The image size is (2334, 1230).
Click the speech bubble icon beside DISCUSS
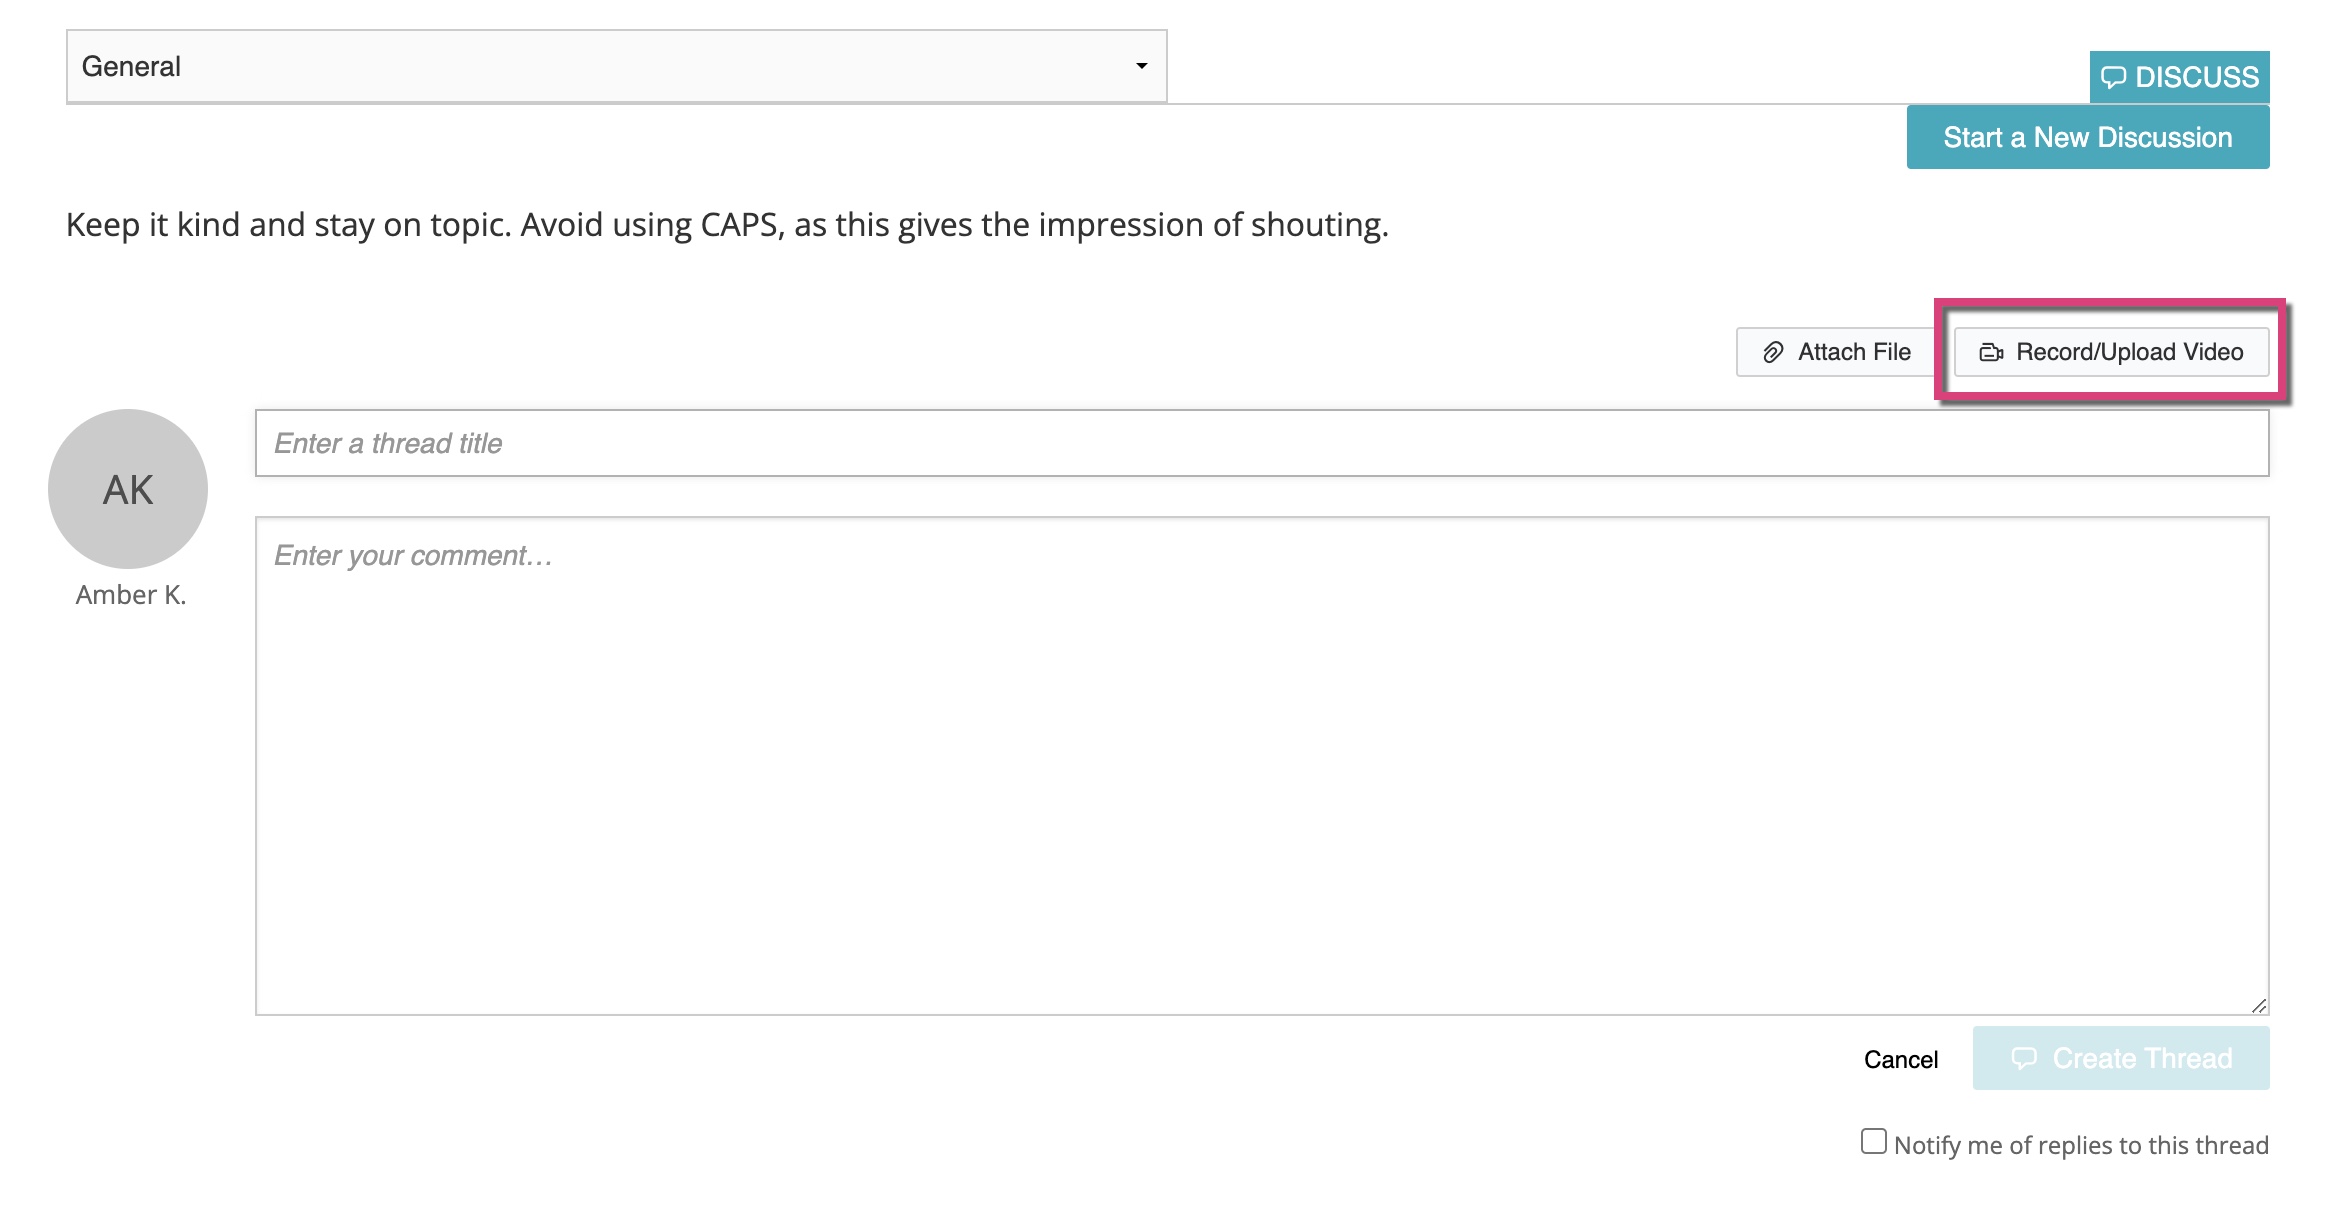pos(2113,77)
